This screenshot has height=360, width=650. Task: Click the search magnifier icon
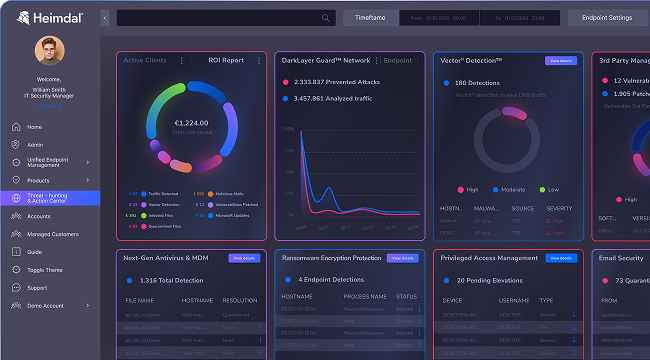click(326, 18)
